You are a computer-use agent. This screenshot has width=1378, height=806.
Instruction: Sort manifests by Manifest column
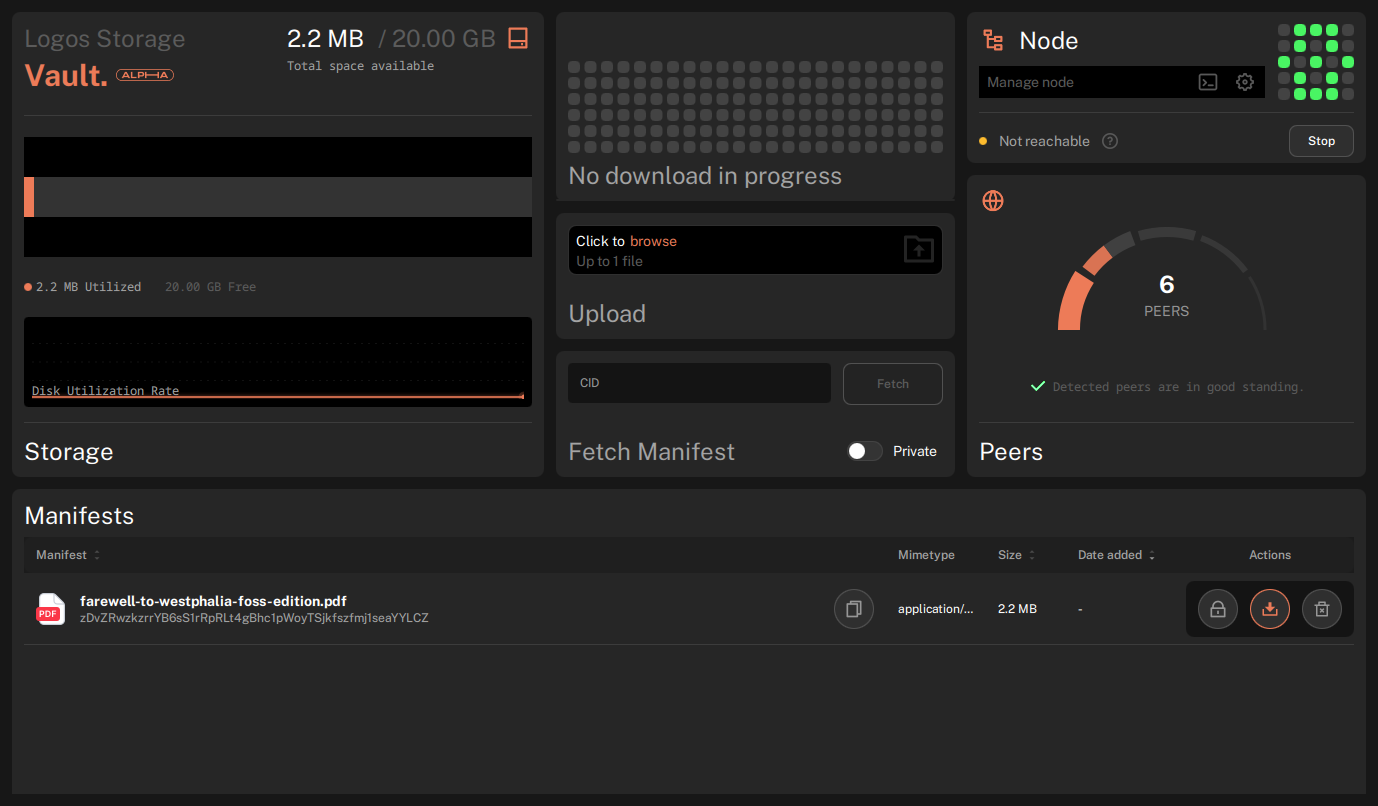pyautogui.click(x=68, y=555)
